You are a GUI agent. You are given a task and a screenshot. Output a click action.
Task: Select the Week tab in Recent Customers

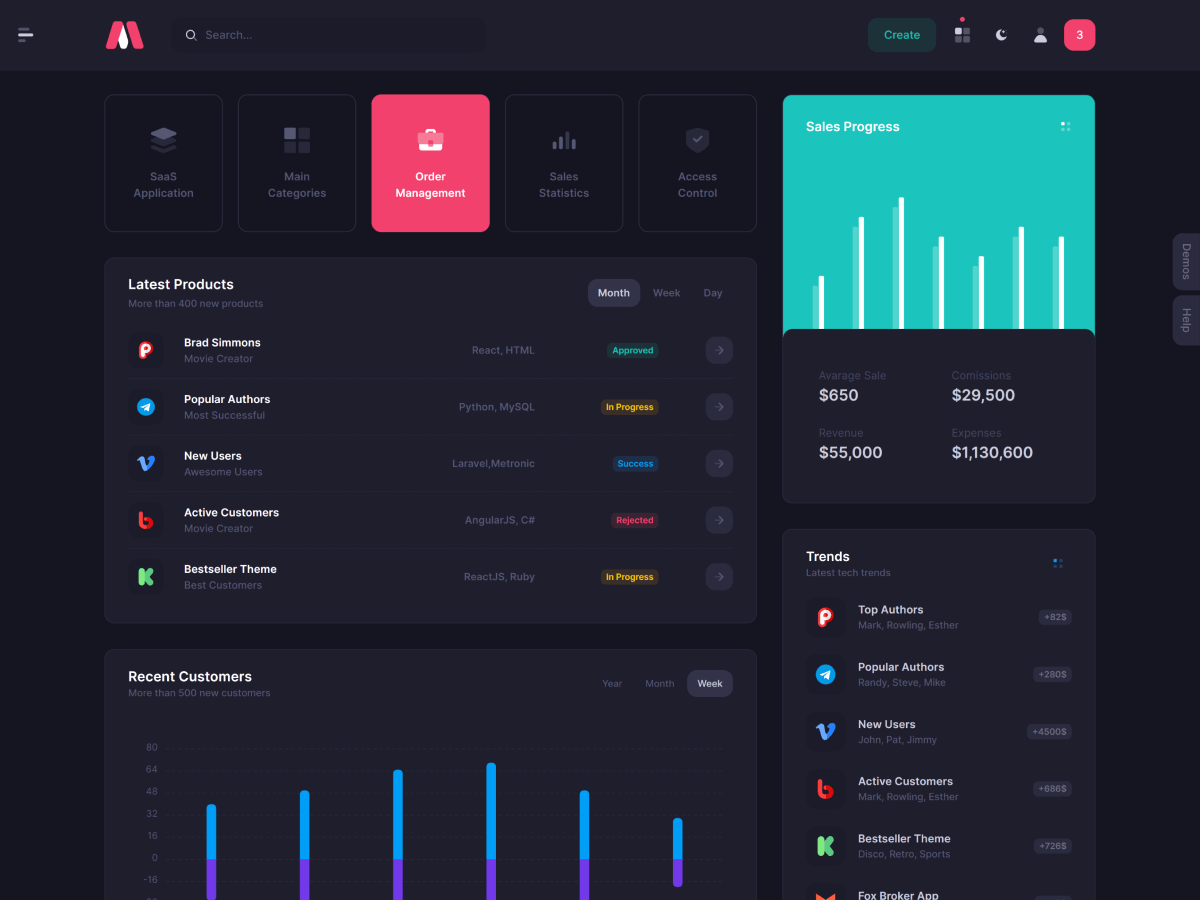tap(709, 683)
